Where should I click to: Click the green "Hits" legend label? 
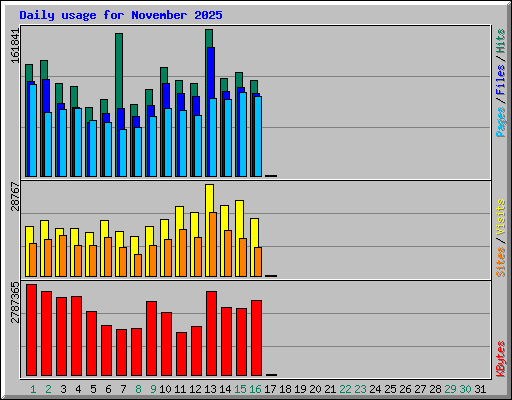coord(500,41)
